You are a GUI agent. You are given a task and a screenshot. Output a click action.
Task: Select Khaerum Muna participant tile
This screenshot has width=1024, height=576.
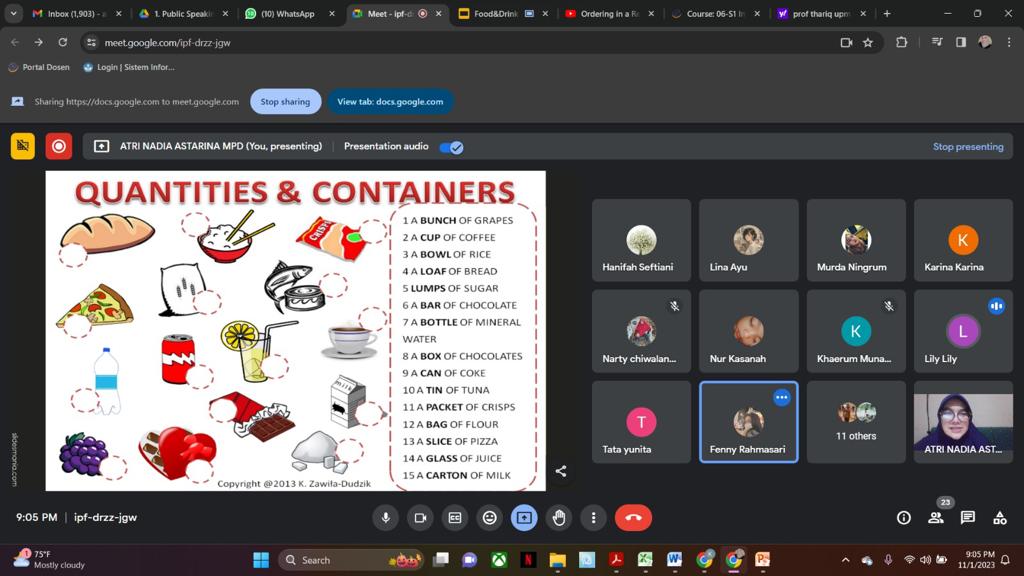(x=856, y=332)
